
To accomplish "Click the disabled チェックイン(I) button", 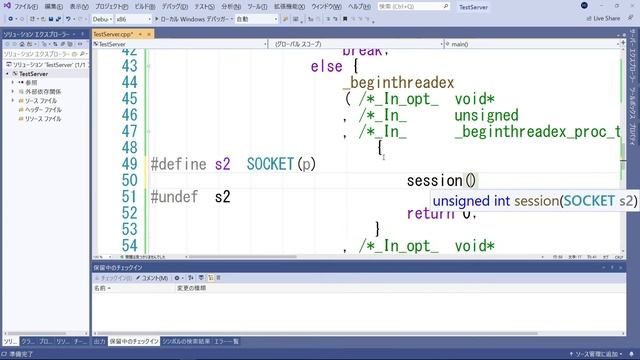I will [x=113, y=278].
